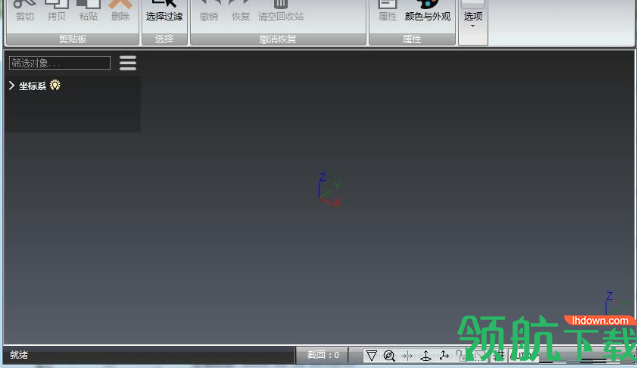
Task: Empty the recycle bin (清空回收站)
Action: point(281,11)
